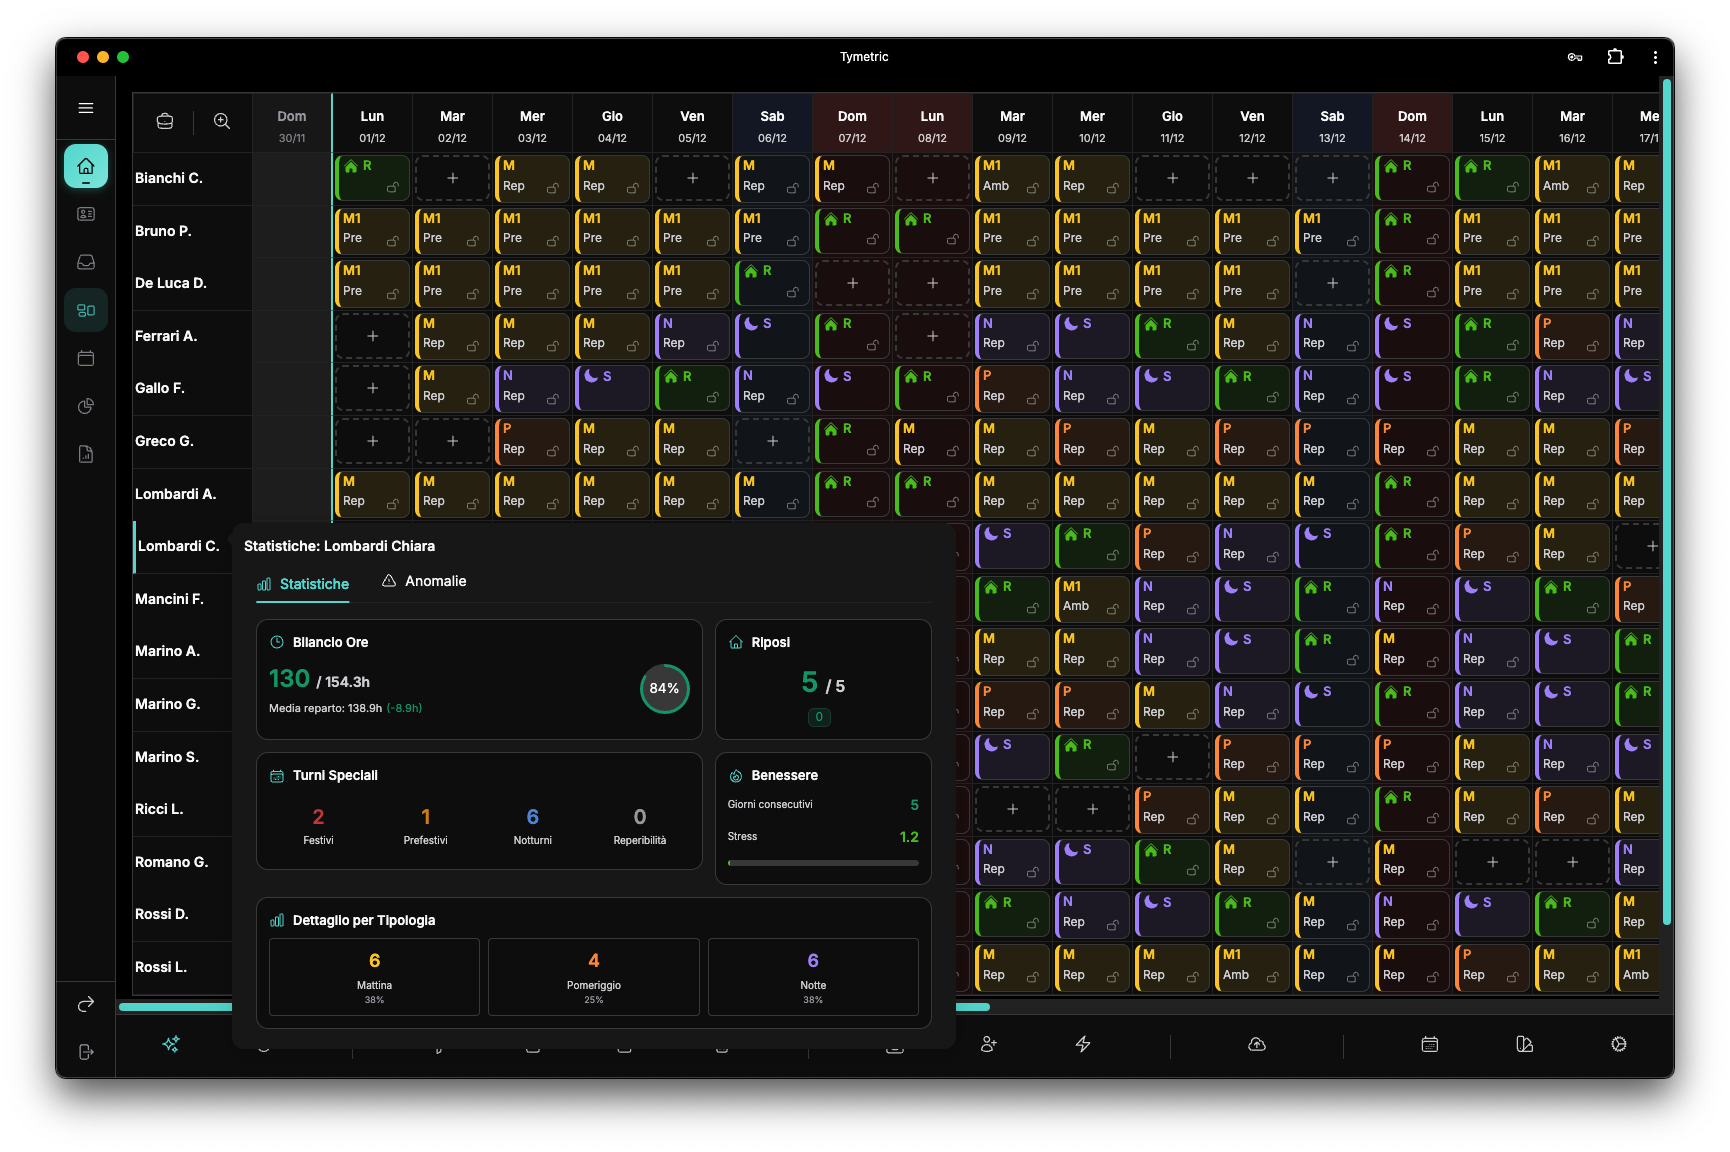The height and width of the screenshot is (1152, 1730).
Task: Toggle lock on Lombardi A. 03/12 shift
Action: coord(553,504)
